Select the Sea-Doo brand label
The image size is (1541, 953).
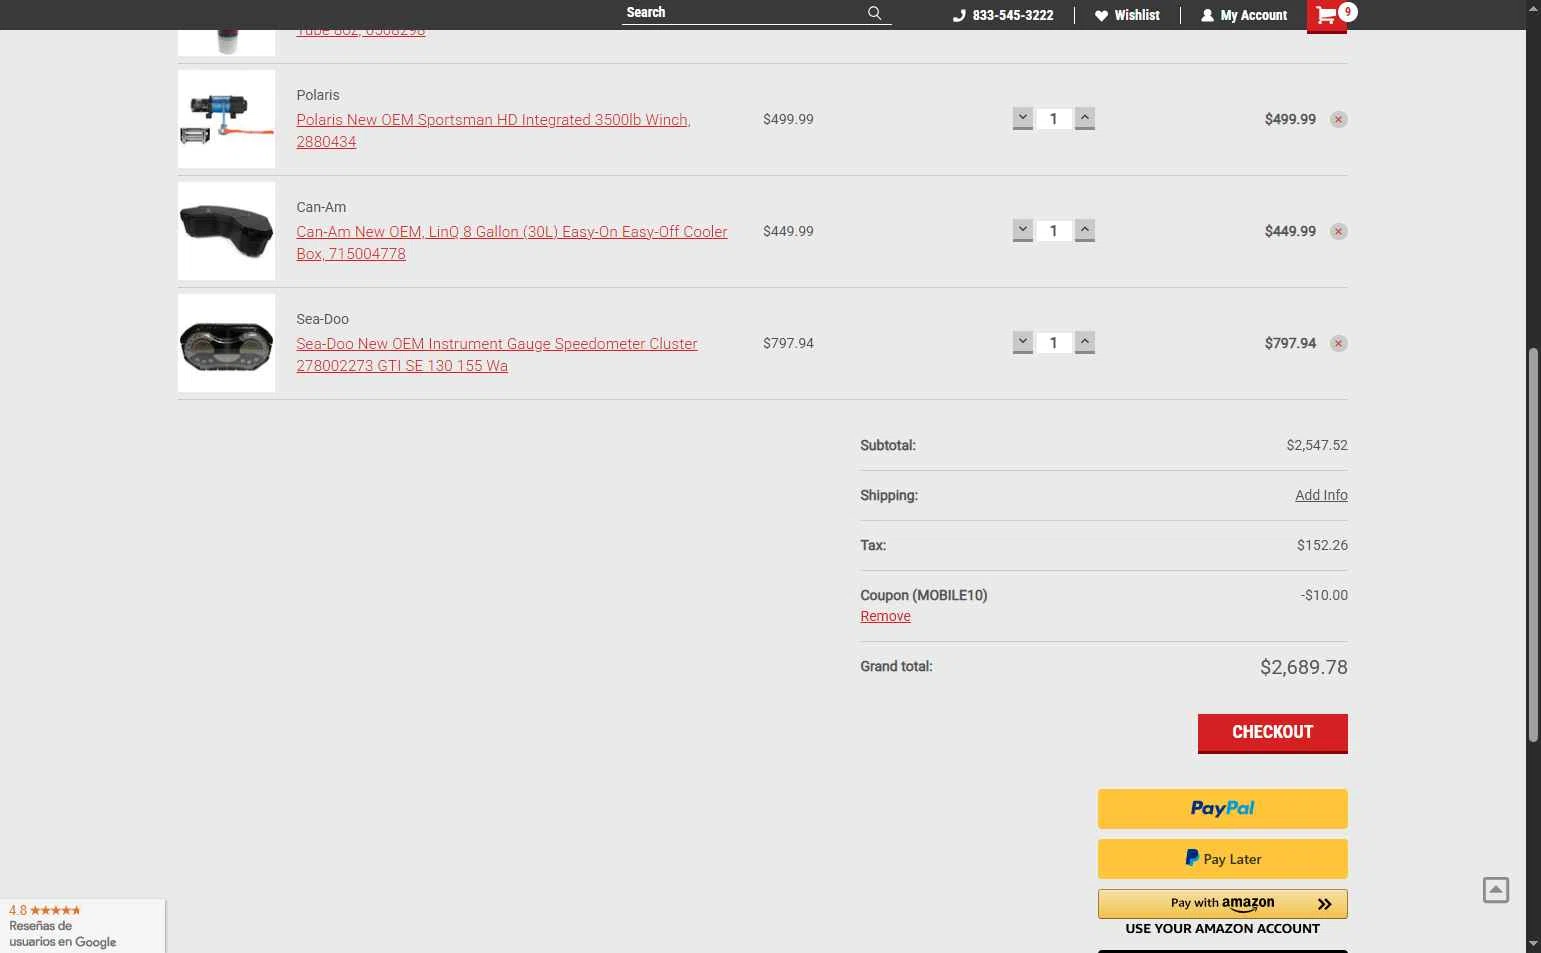pos(322,319)
